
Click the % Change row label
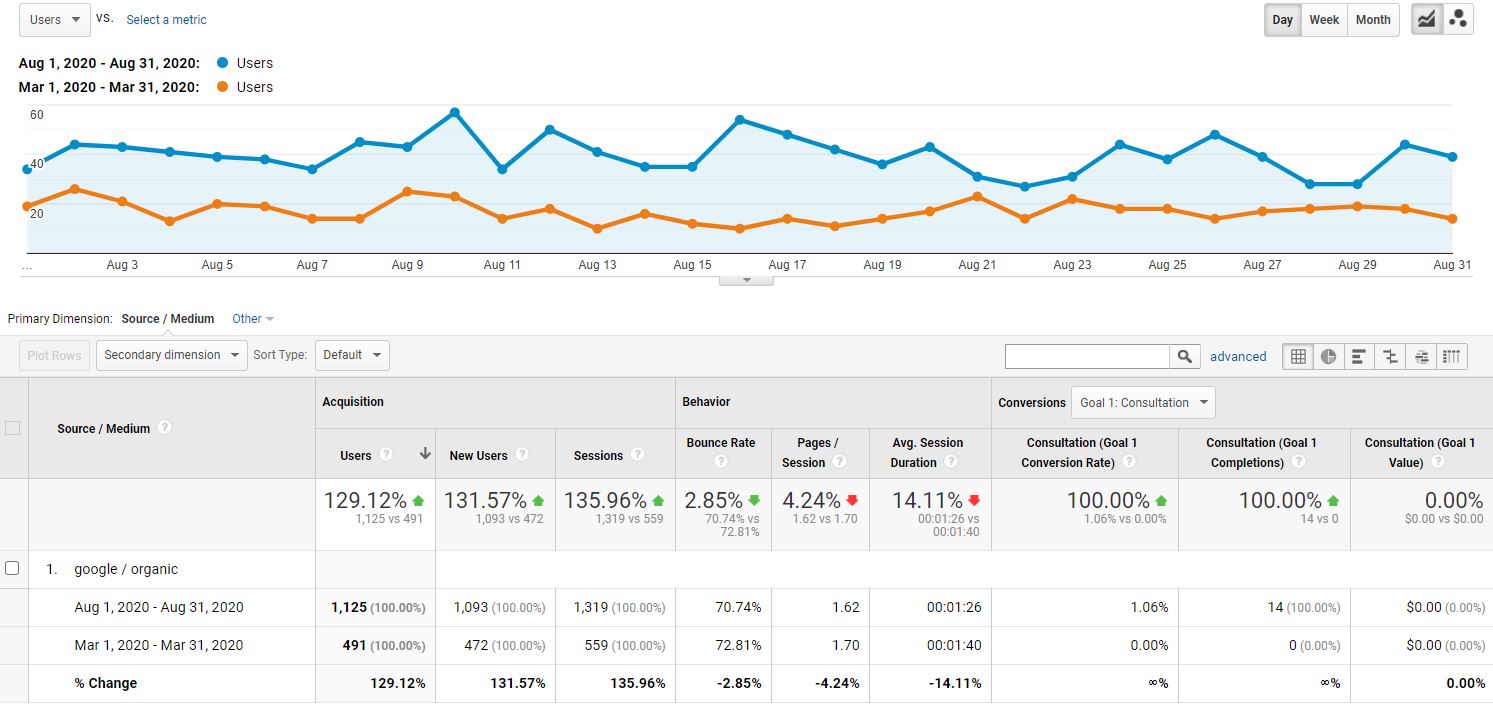[106, 683]
